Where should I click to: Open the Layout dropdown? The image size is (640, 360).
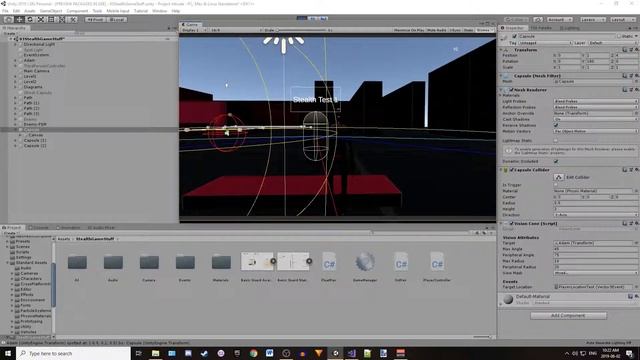click(x=622, y=19)
